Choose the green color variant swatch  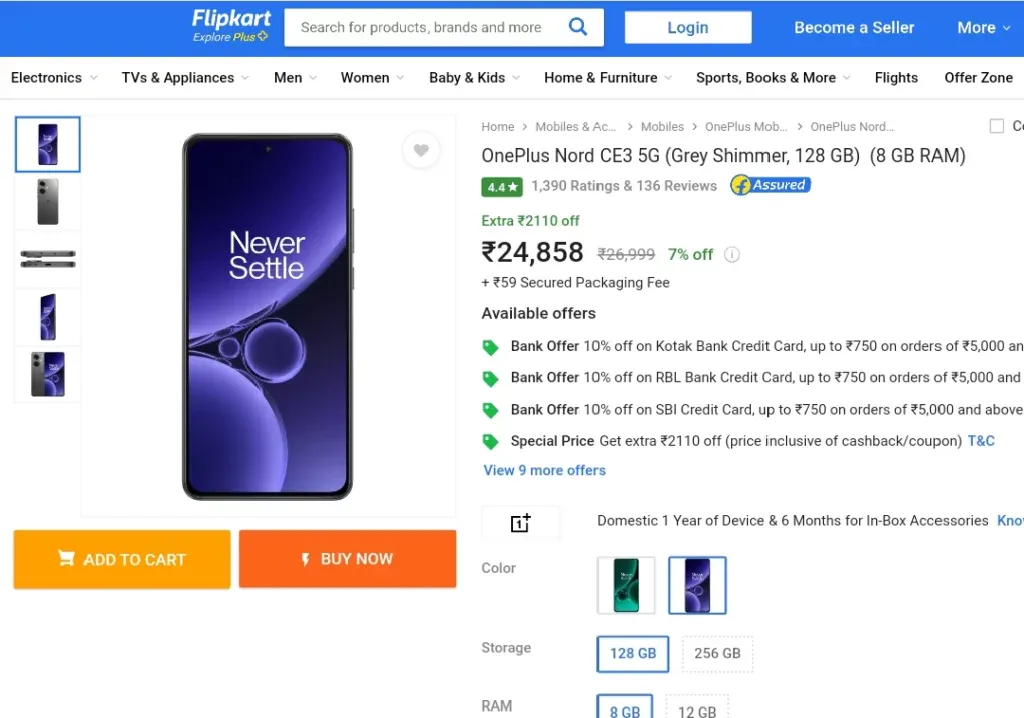tap(626, 585)
